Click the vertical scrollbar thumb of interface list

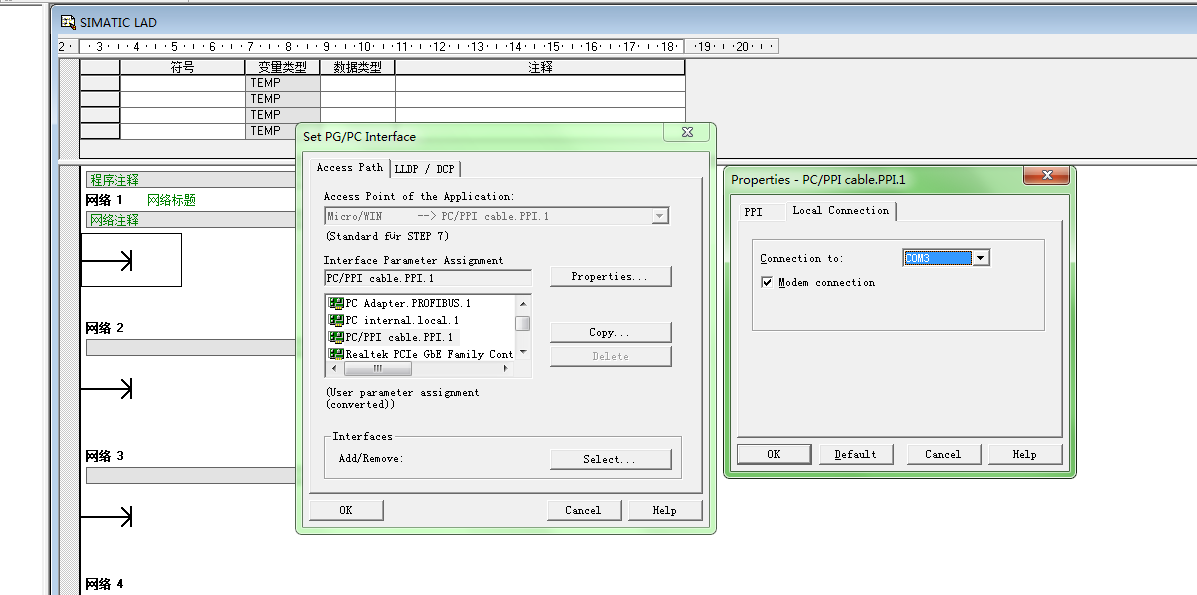(523, 323)
